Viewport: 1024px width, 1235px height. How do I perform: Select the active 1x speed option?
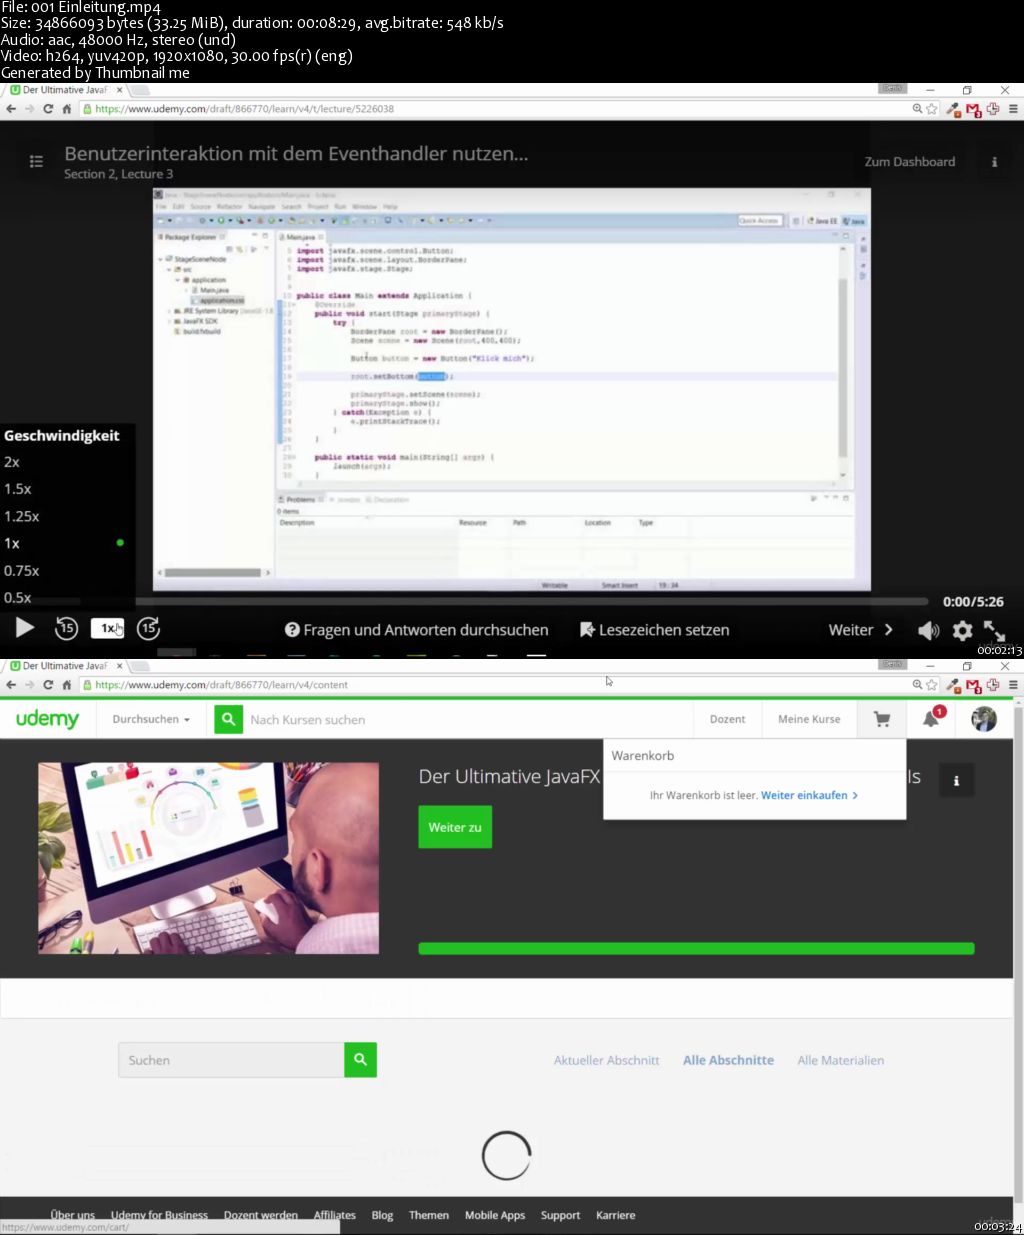pos(12,543)
